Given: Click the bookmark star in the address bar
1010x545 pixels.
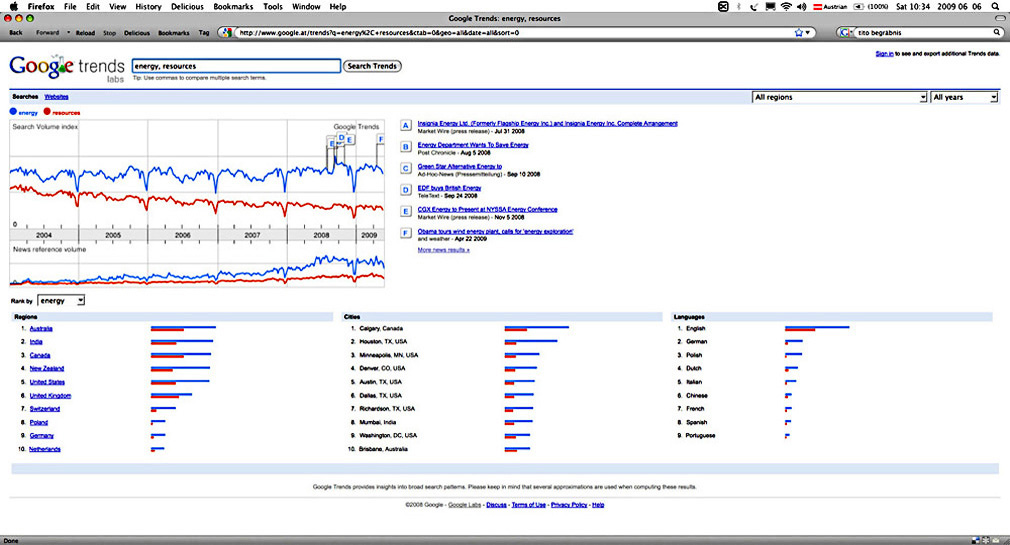Looking at the screenshot, I should (x=799, y=32).
